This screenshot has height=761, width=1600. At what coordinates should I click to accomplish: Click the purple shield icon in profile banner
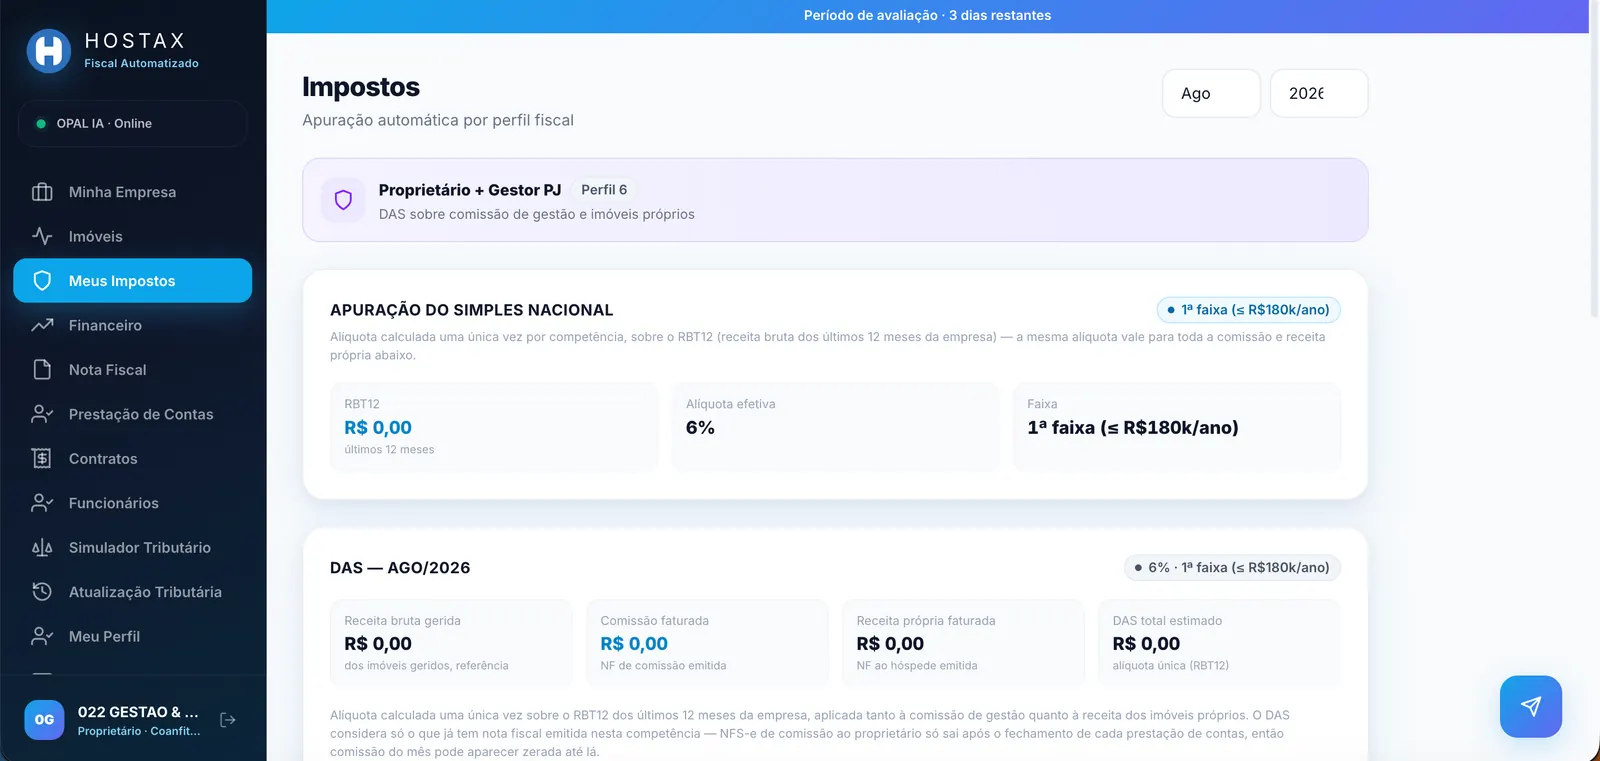tap(343, 200)
